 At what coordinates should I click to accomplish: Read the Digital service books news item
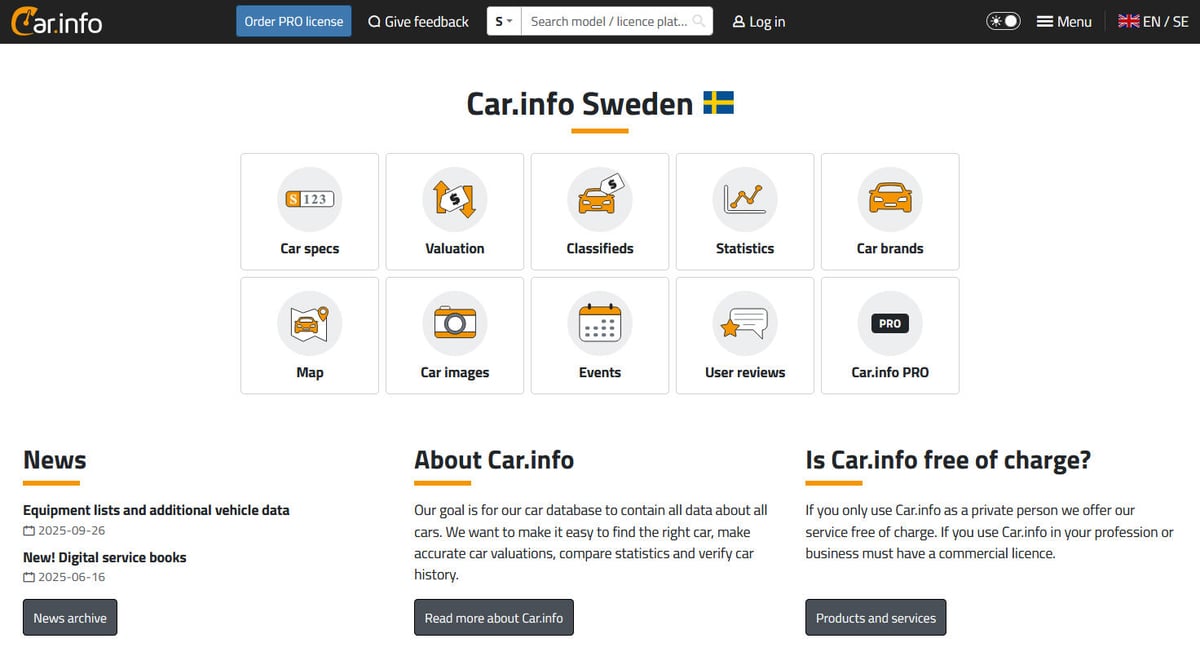point(104,557)
